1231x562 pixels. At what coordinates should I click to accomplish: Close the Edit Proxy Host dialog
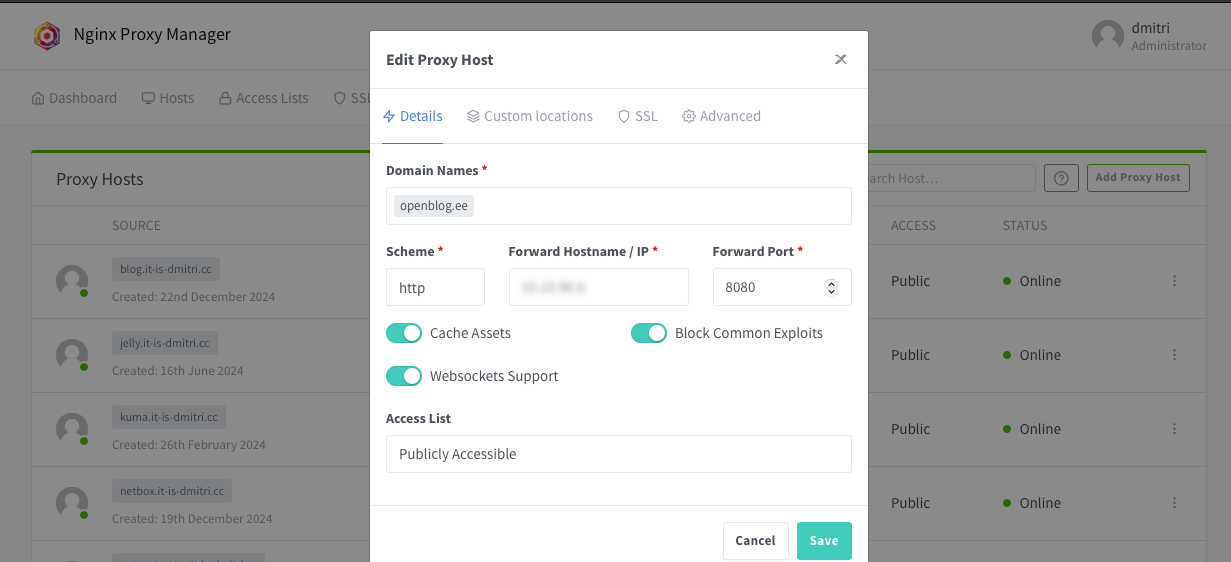pos(841,59)
